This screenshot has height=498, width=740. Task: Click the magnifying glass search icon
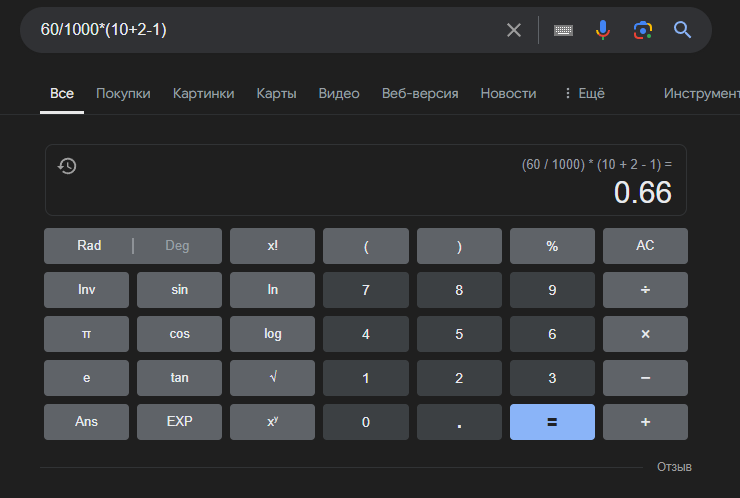[682, 30]
